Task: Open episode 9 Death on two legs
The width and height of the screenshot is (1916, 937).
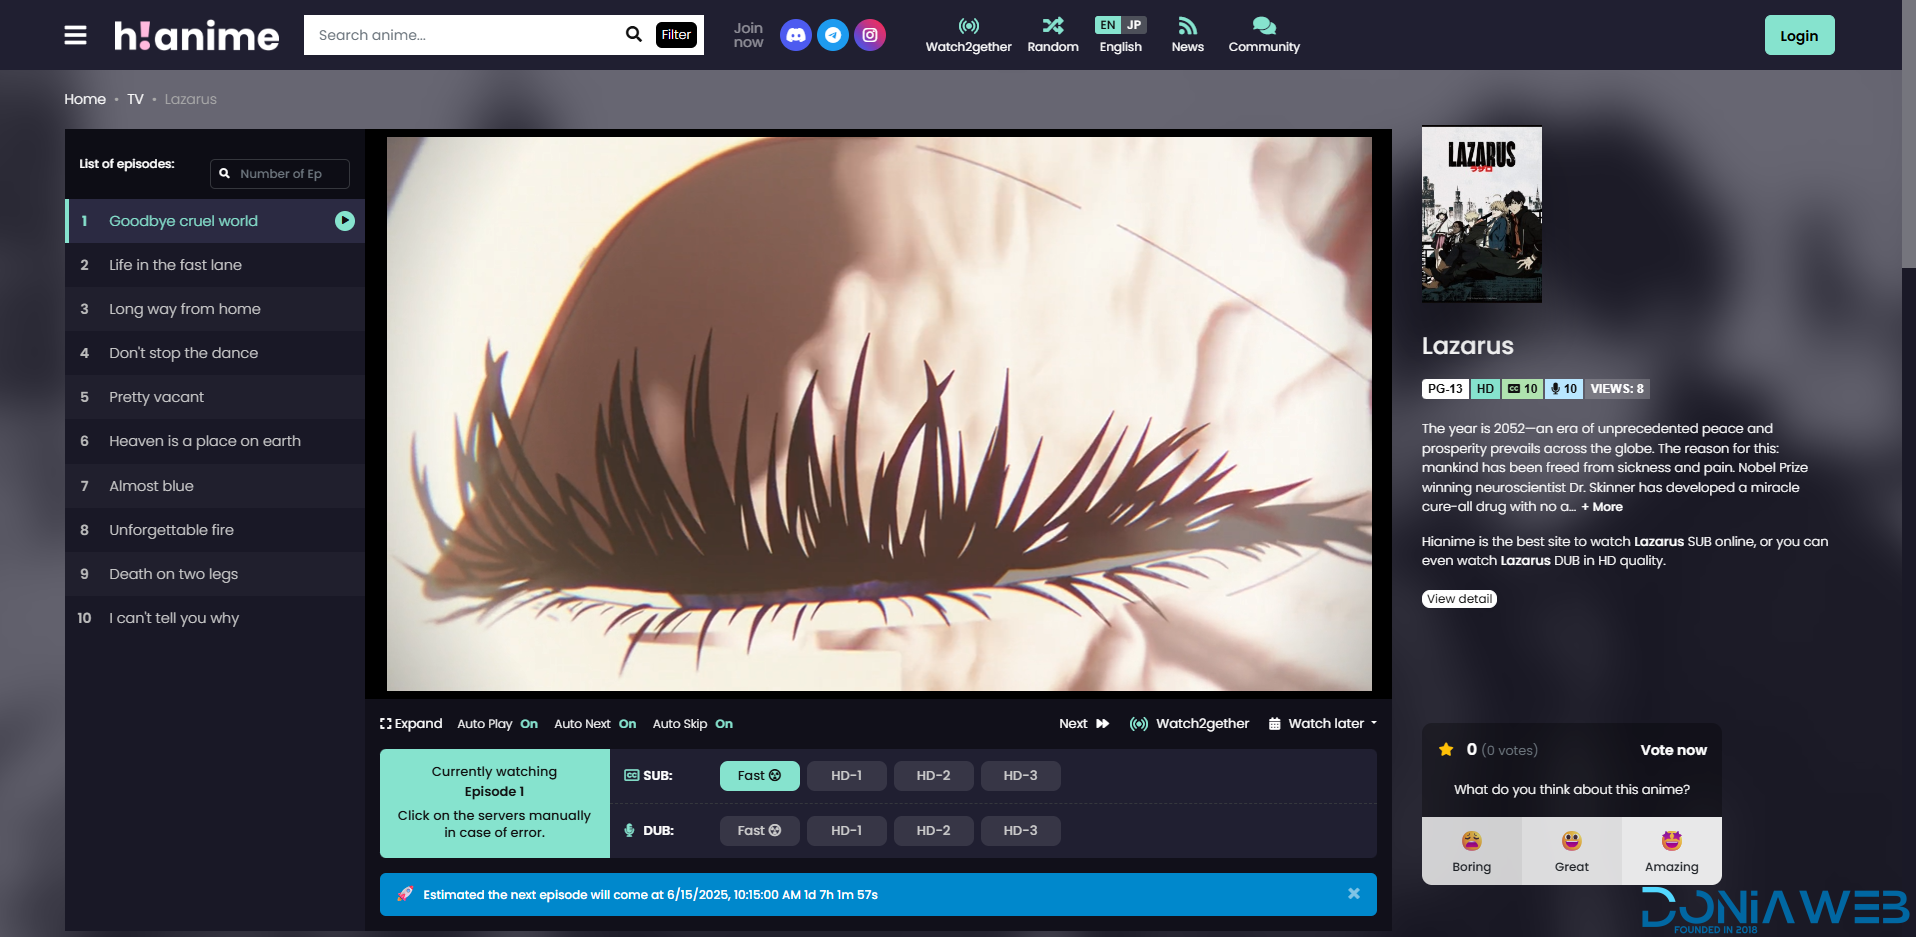Action: 215,574
